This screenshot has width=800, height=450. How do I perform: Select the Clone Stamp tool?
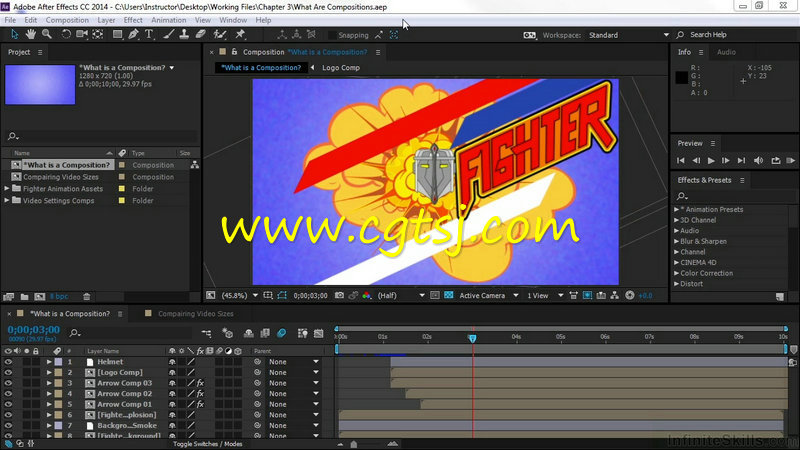click(x=184, y=34)
